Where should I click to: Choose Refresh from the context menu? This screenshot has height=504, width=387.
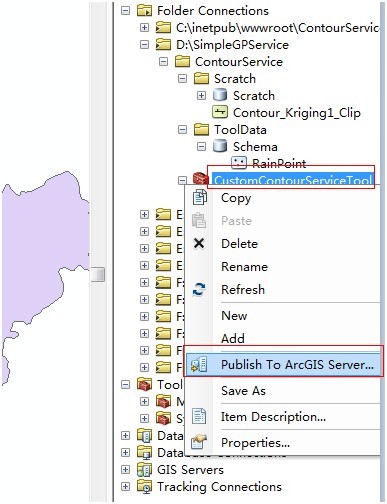[x=243, y=289]
